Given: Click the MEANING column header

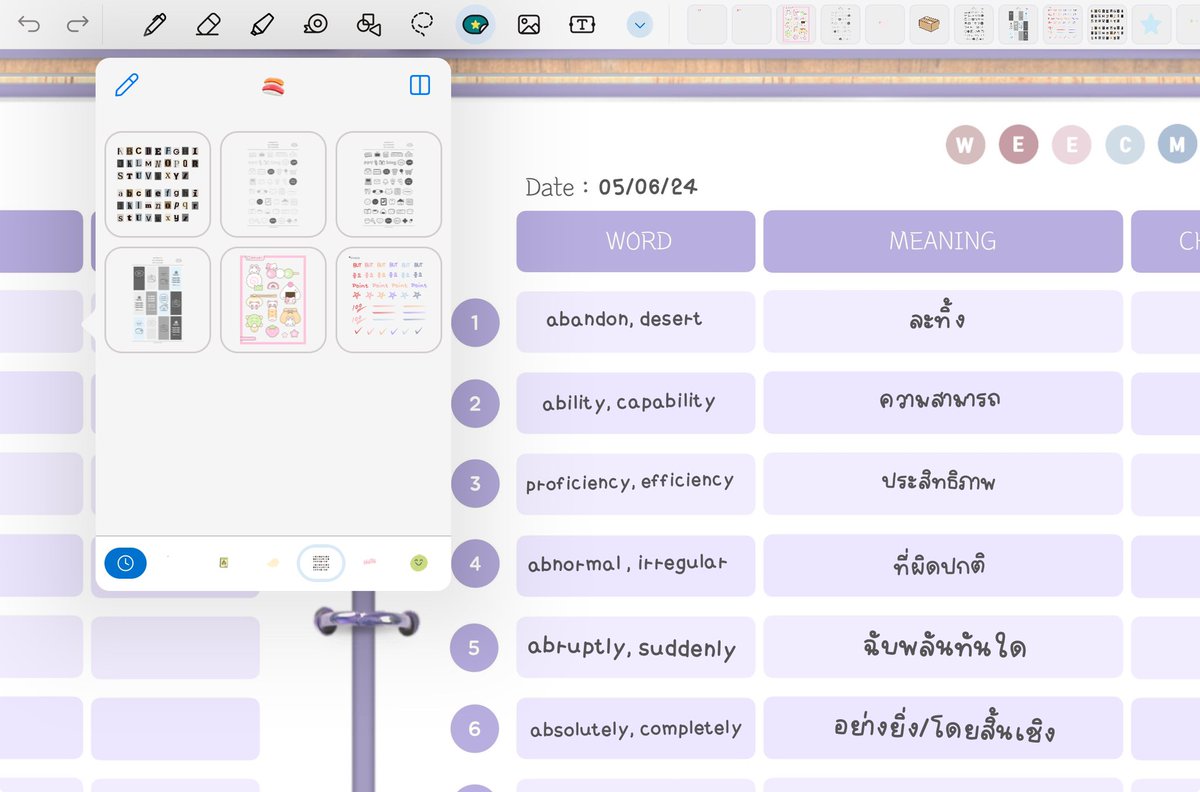Looking at the screenshot, I should (x=943, y=241).
